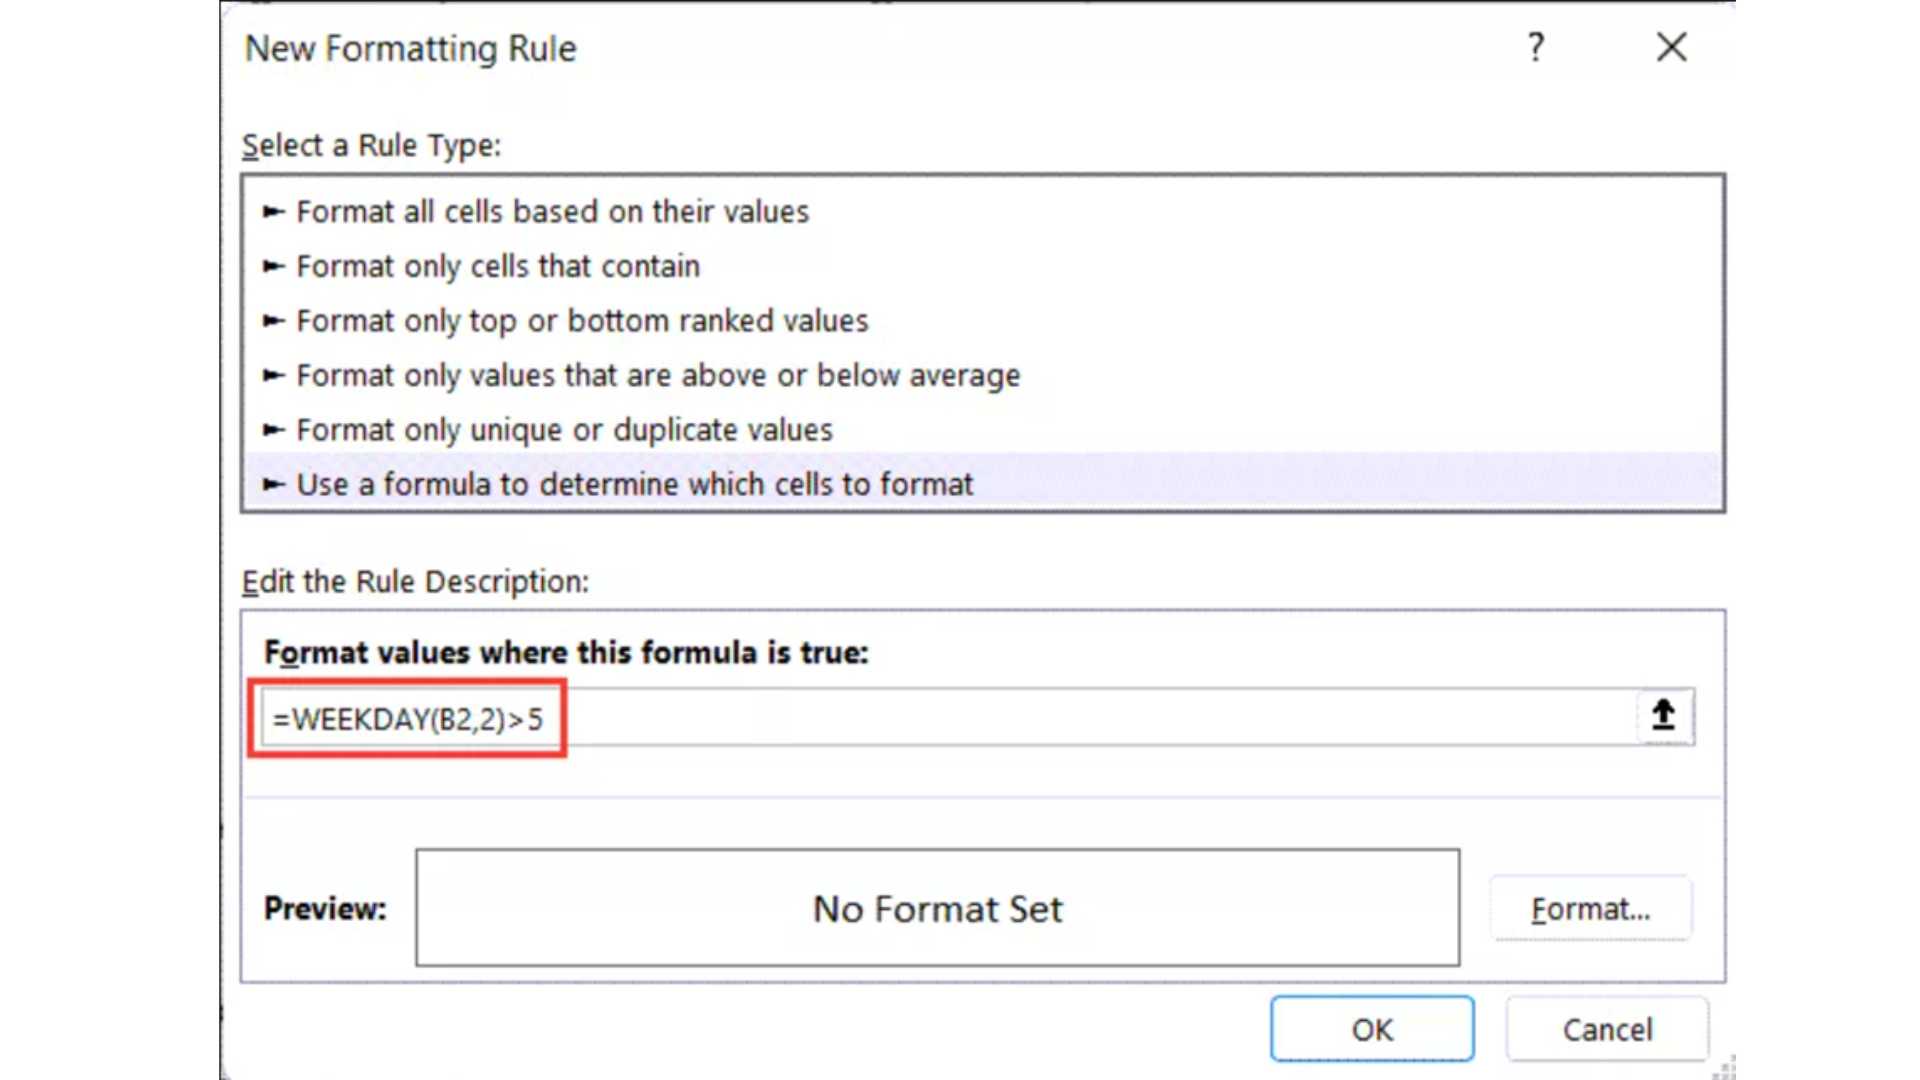
Task: Select Format all cells based on their values
Action: 552,212
